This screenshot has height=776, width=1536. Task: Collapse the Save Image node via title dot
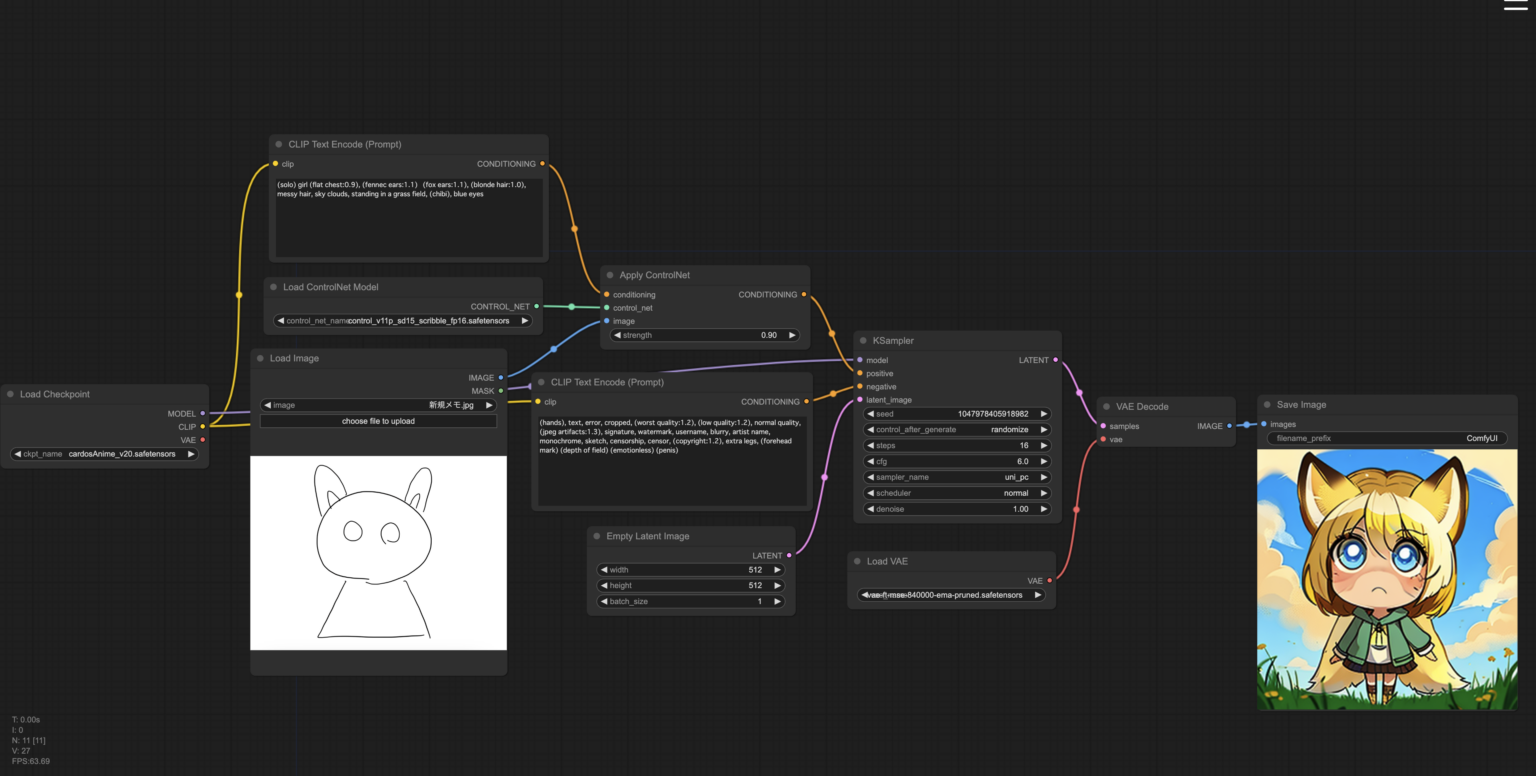1267,405
